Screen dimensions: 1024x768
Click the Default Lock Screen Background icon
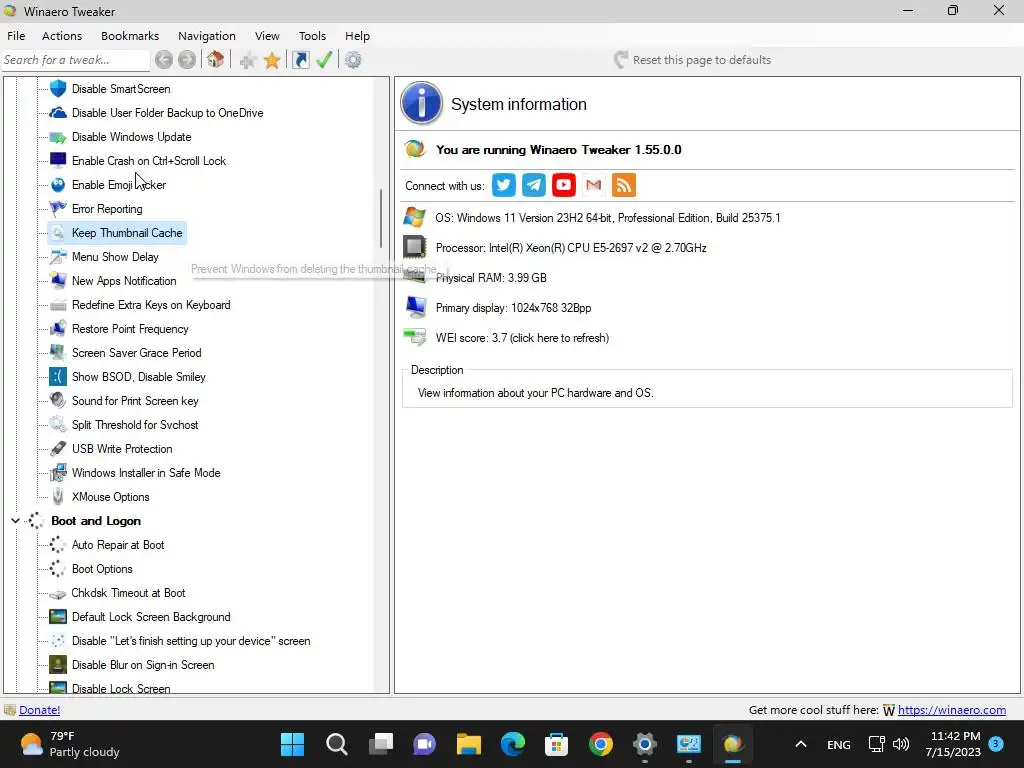pyautogui.click(x=58, y=616)
